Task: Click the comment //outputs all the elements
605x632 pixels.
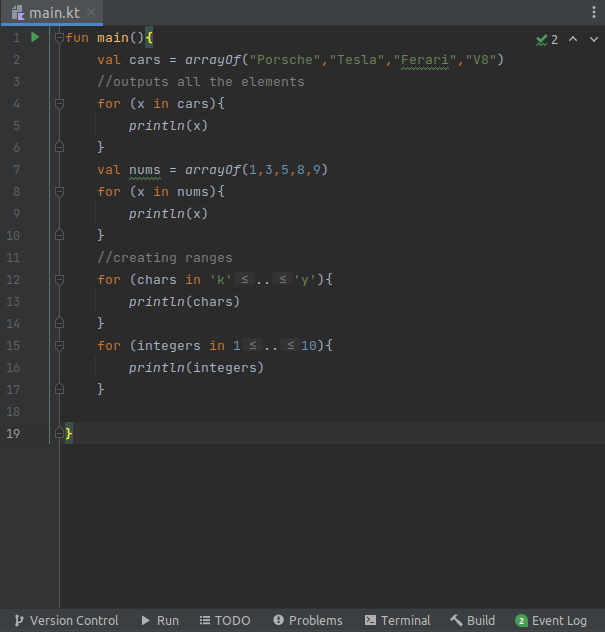Action: pos(201,82)
